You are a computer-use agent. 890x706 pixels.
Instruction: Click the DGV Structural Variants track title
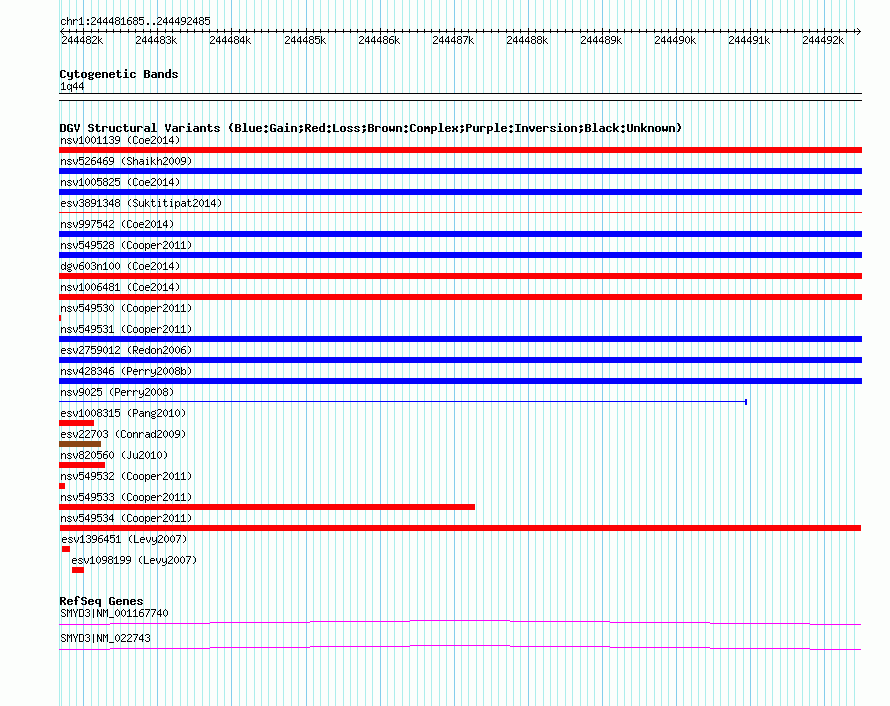tap(370, 128)
